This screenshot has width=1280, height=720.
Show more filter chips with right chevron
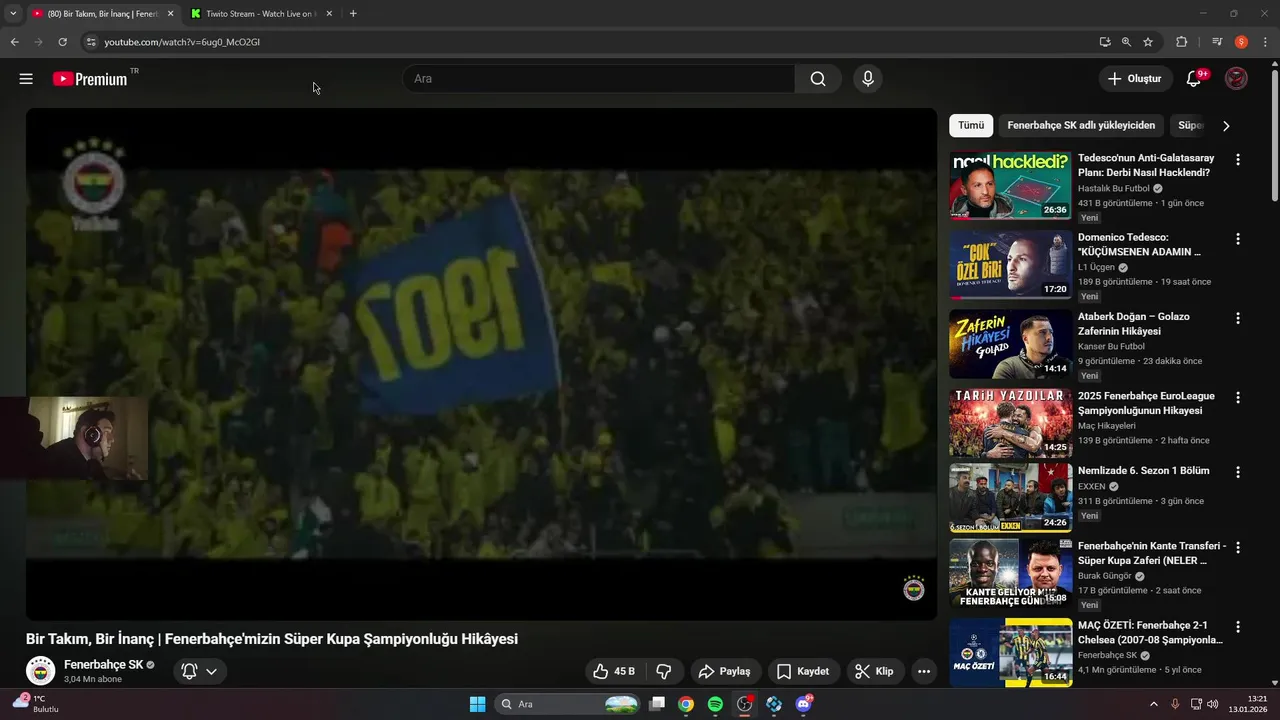click(x=1226, y=126)
